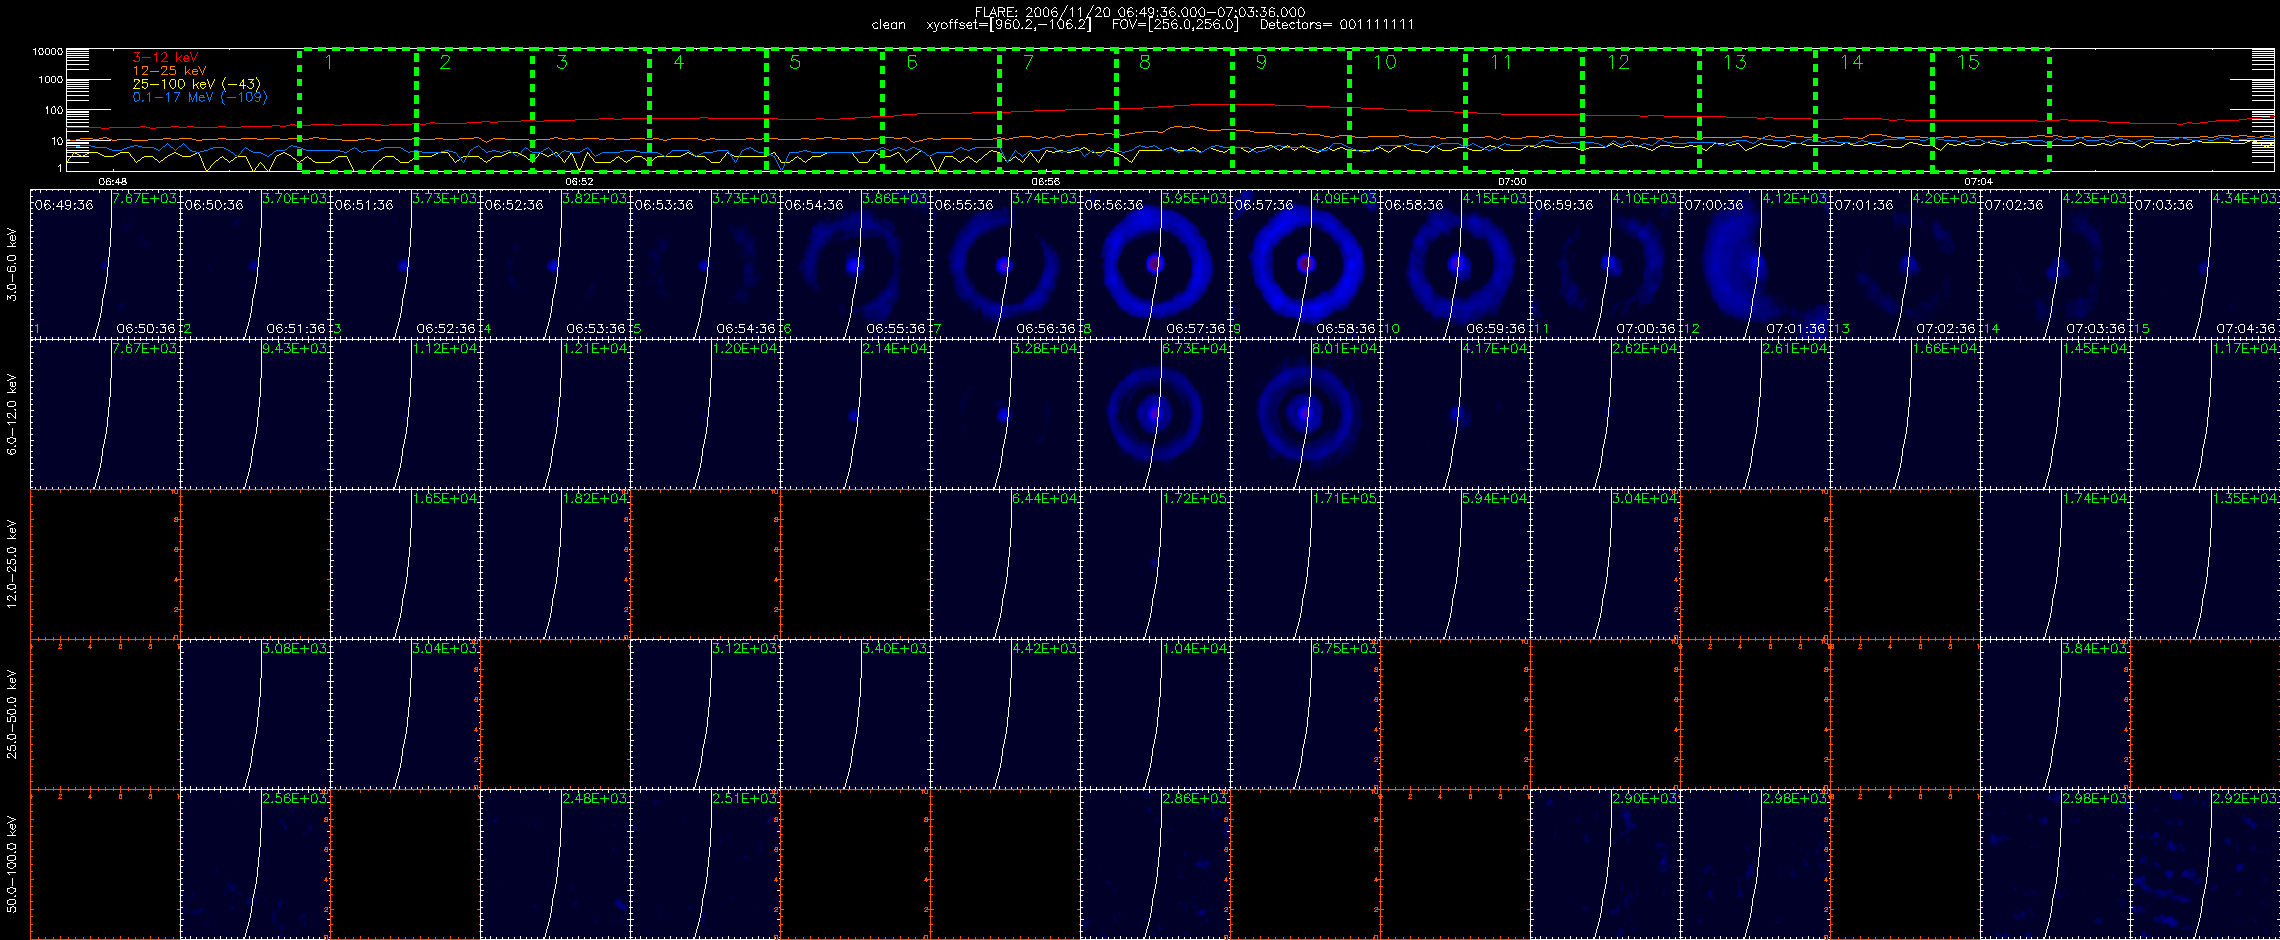
Task: Click the 'clean' algorithm label
Action: [888, 25]
